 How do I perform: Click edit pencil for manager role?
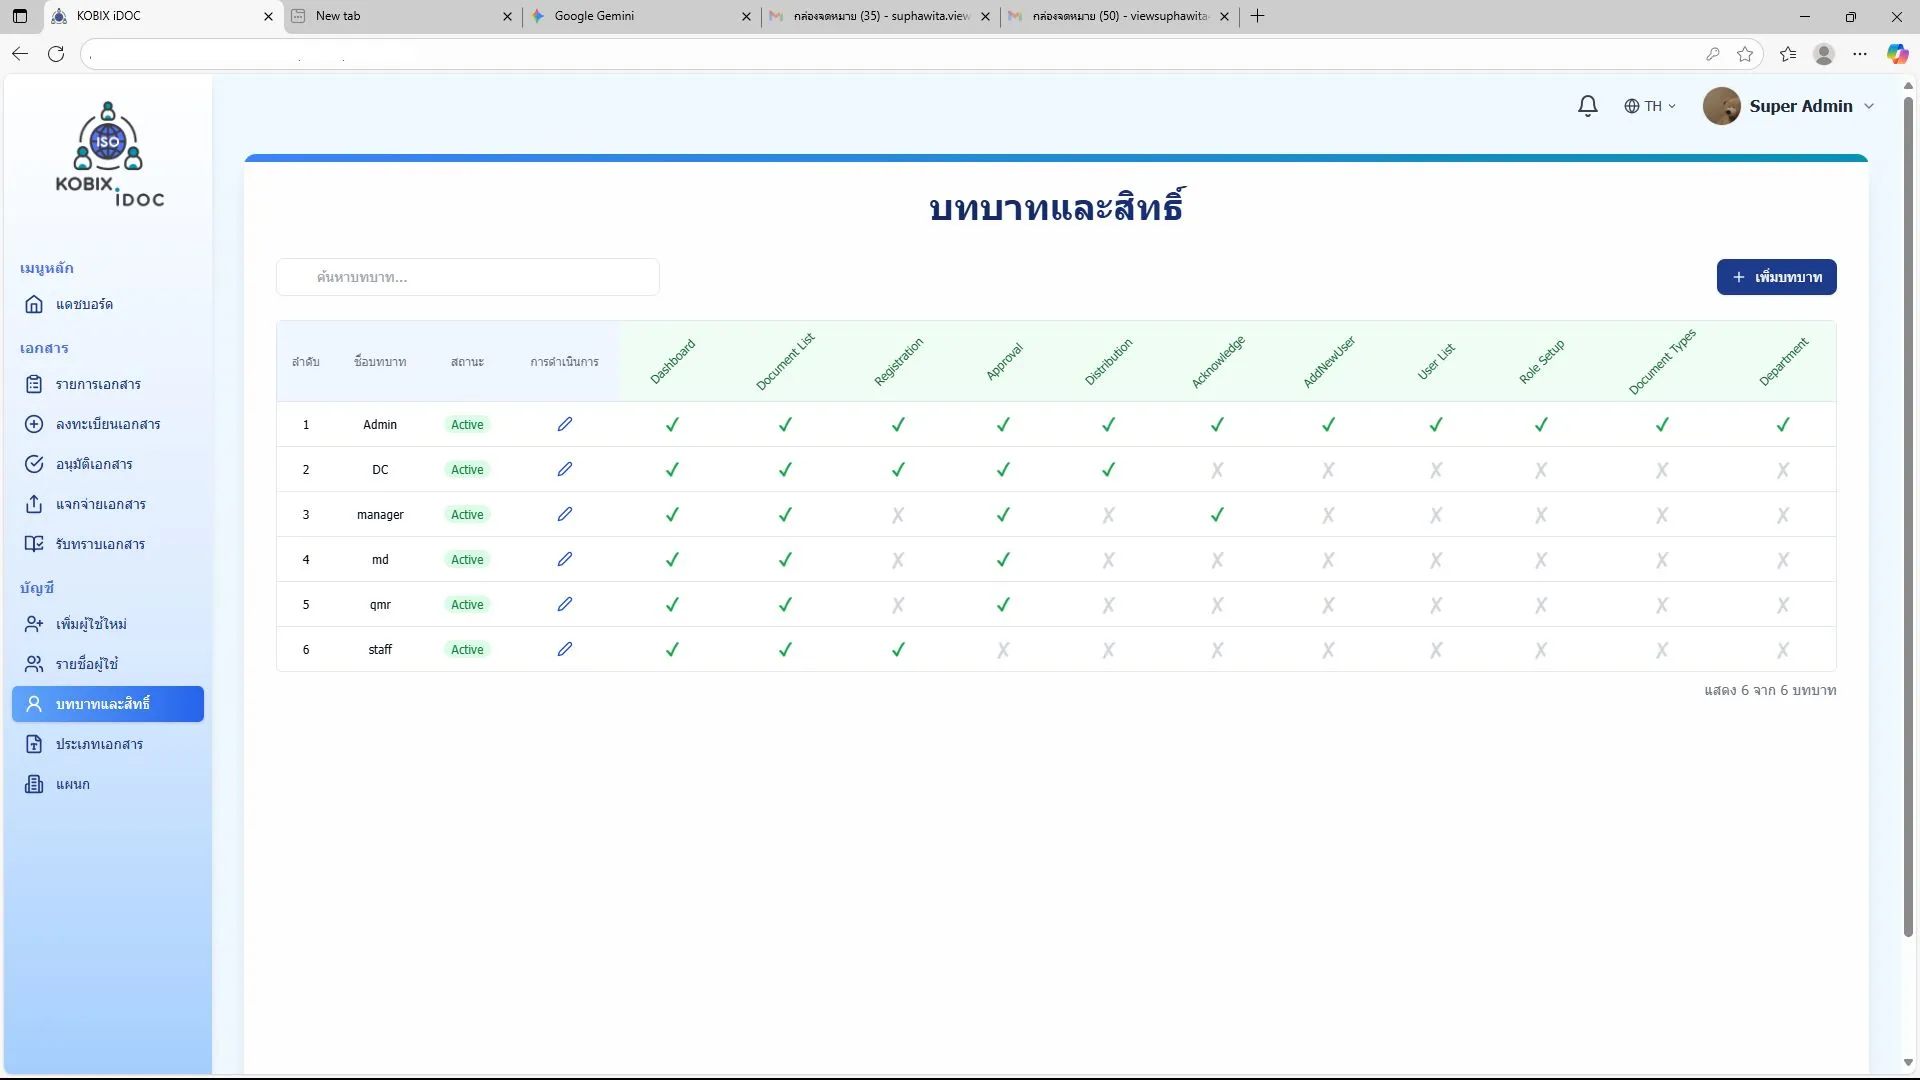564,514
